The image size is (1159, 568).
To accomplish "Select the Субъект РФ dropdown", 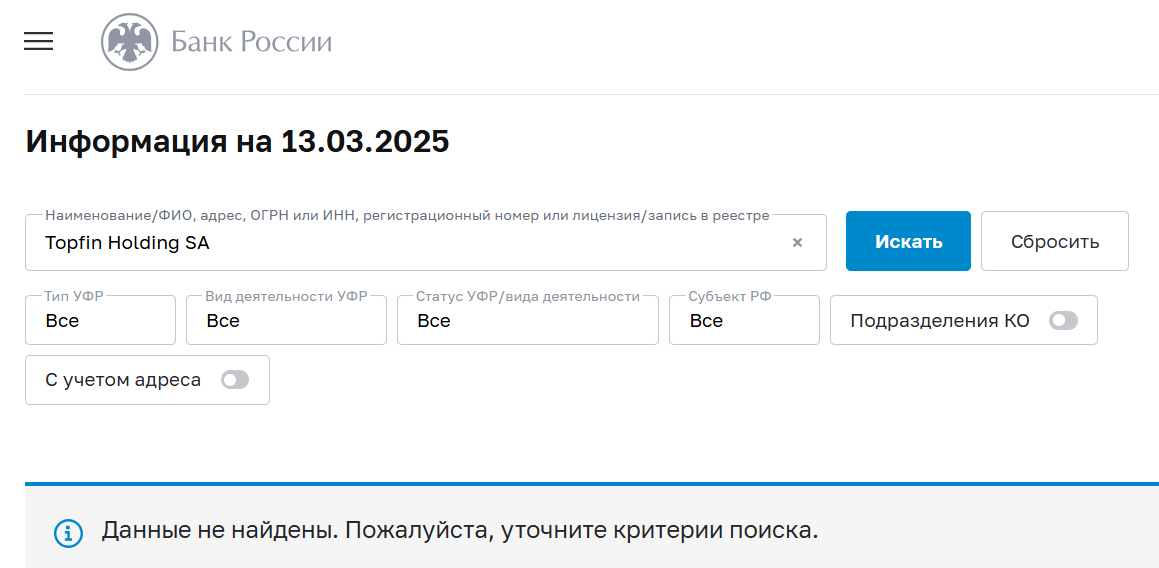I will point(744,320).
